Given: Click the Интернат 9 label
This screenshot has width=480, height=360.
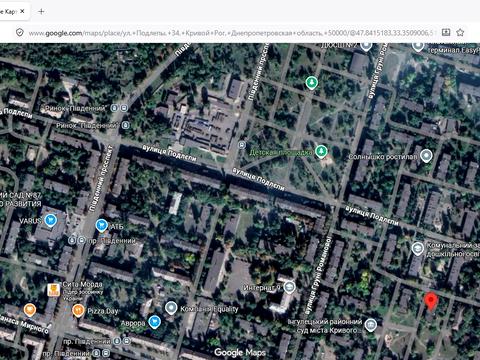Looking at the screenshot, I should click(262, 287).
